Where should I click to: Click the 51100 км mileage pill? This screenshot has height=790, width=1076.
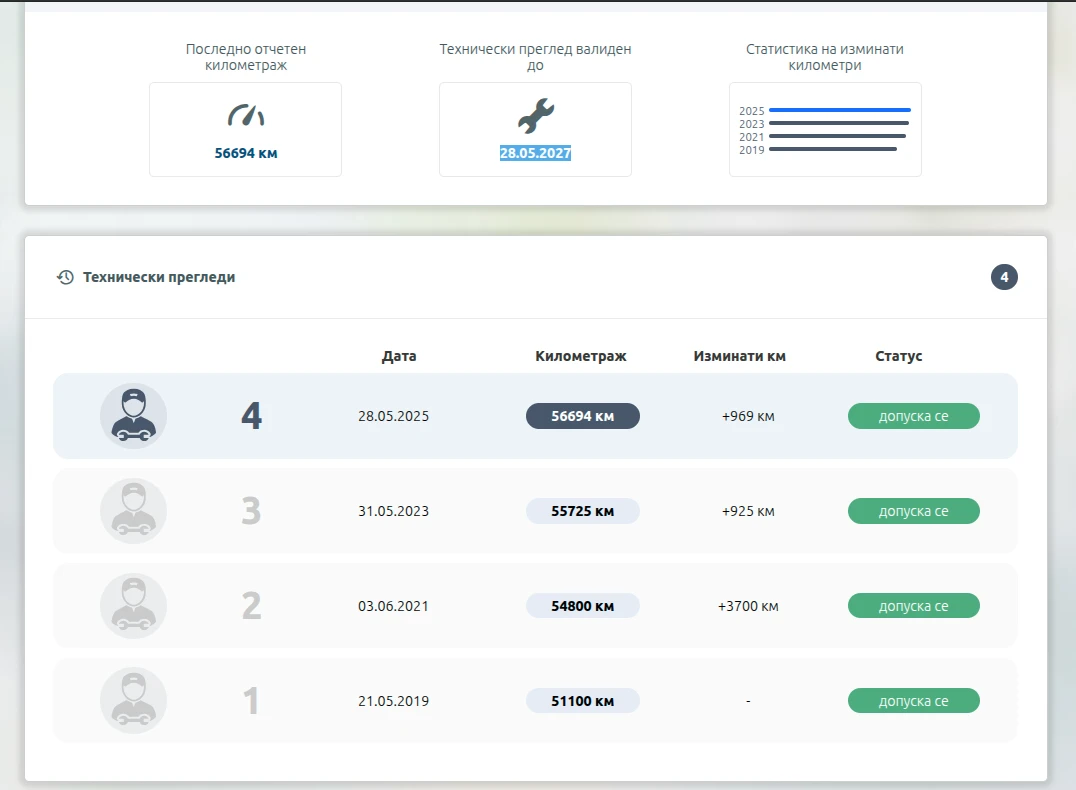click(x=583, y=701)
